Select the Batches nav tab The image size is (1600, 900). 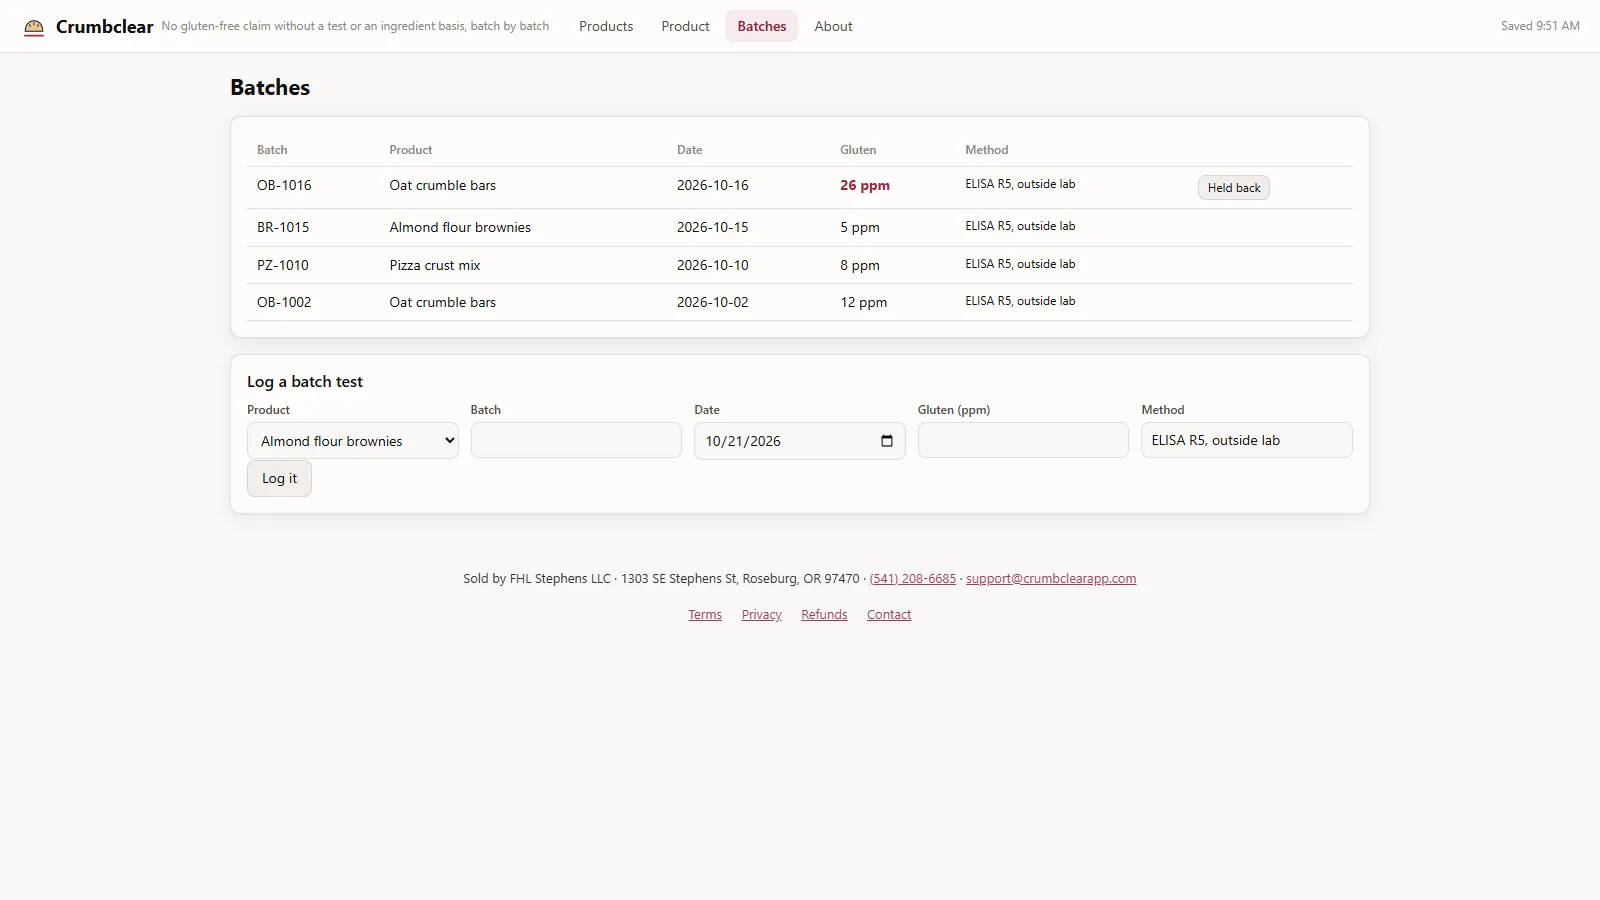[x=762, y=27]
